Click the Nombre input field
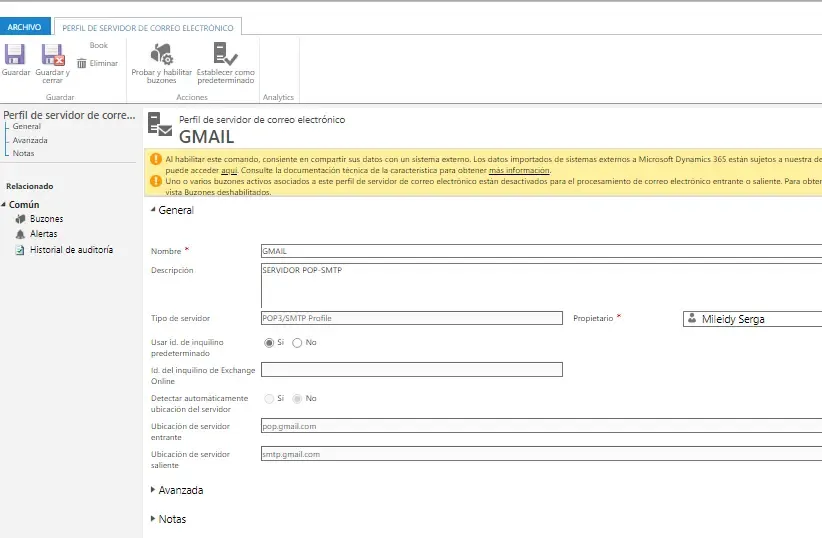 (540, 251)
